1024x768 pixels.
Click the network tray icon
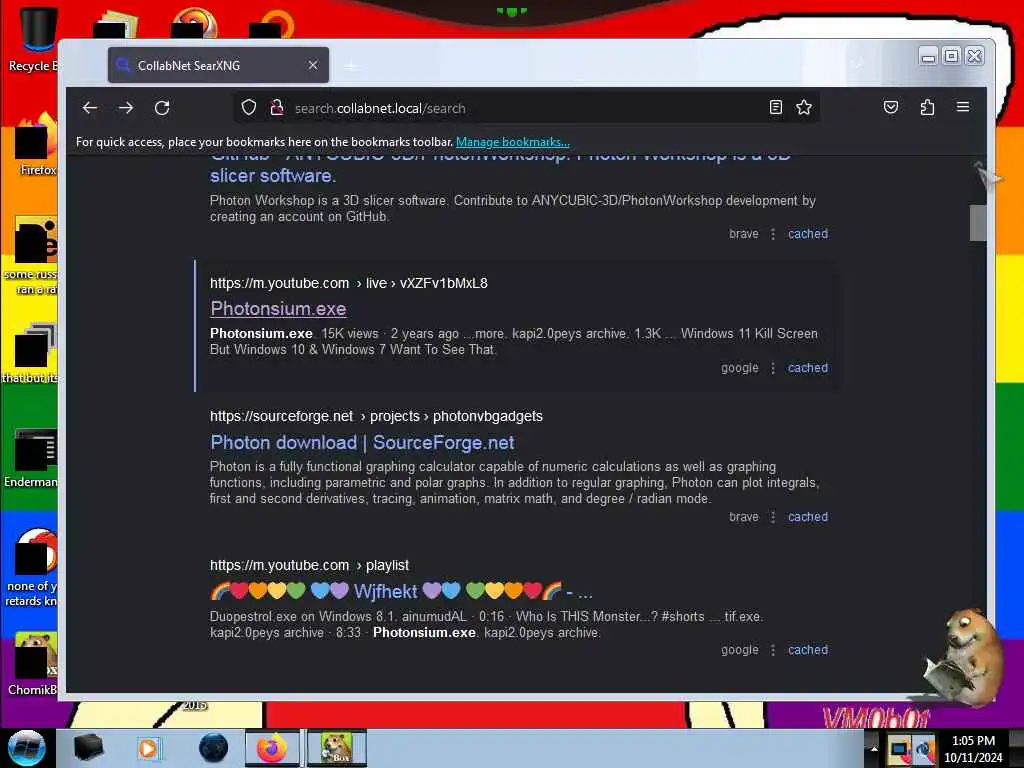point(898,748)
